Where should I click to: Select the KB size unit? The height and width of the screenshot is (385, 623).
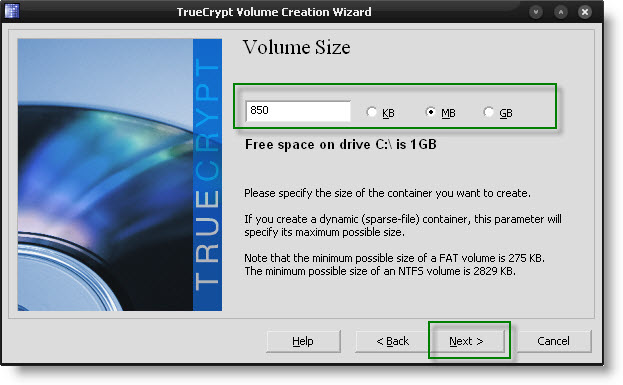pyautogui.click(x=380, y=113)
